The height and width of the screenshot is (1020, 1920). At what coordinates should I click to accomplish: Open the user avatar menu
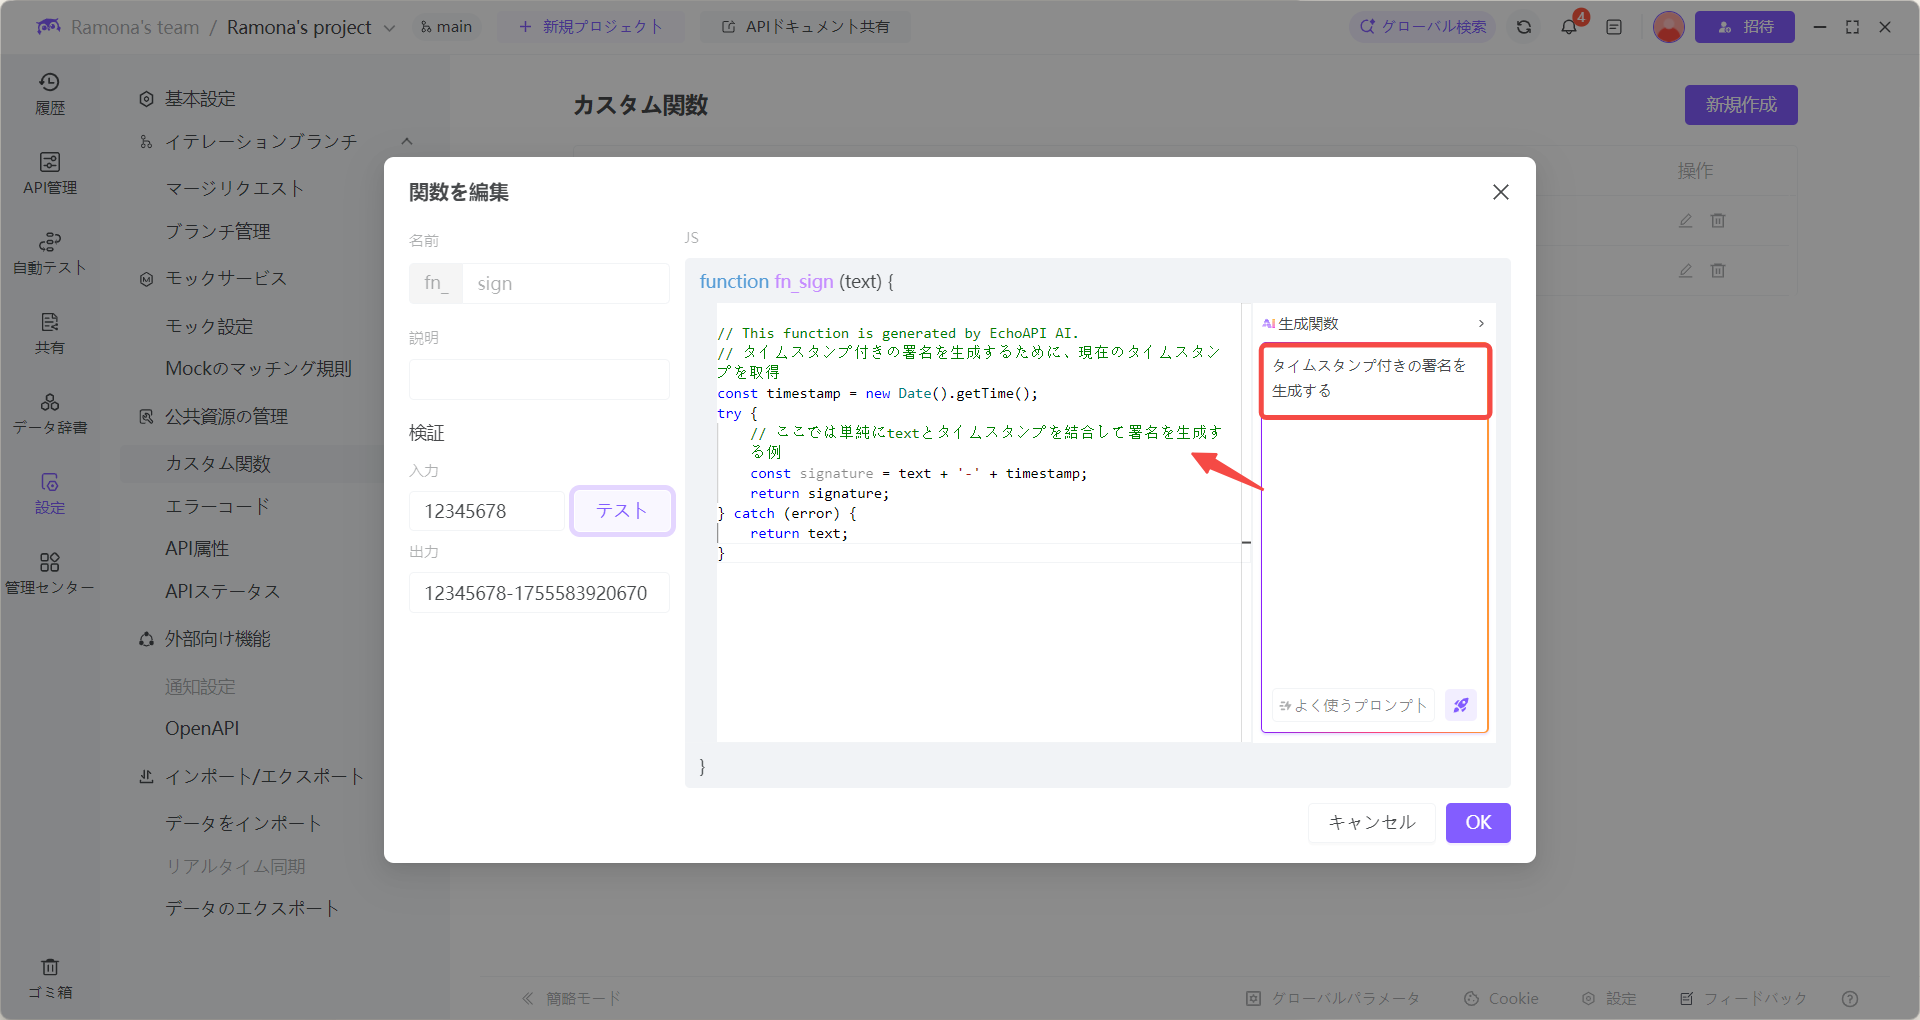(x=1668, y=27)
